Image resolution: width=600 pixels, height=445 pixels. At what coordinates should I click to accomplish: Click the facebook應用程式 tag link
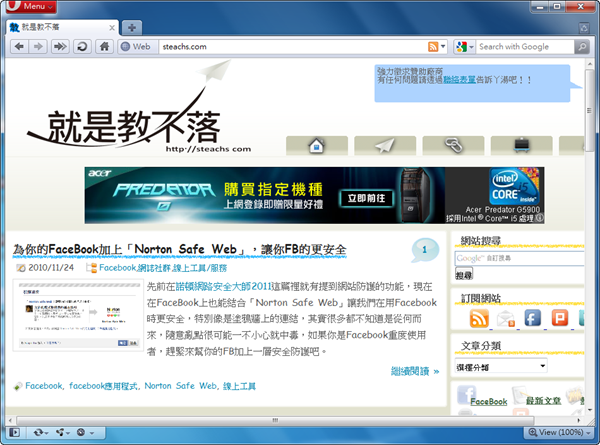pos(103,386)
